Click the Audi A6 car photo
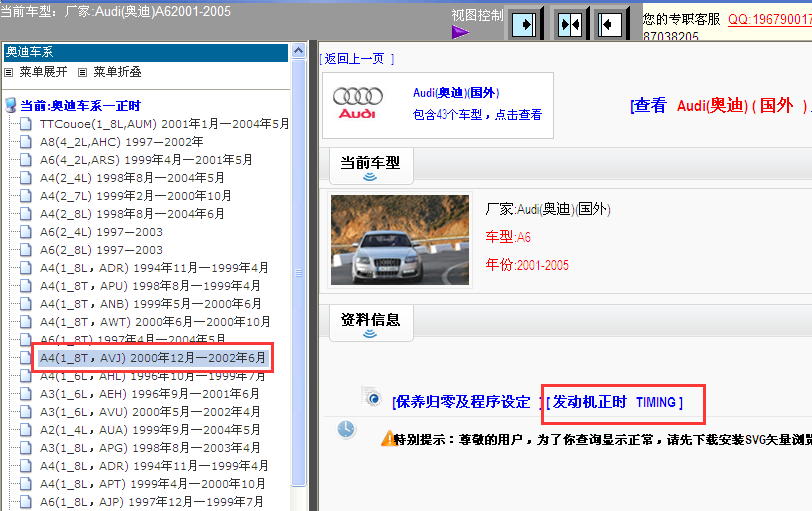The width and height of the screenshot is (812, 511). (x=400, y=240)
